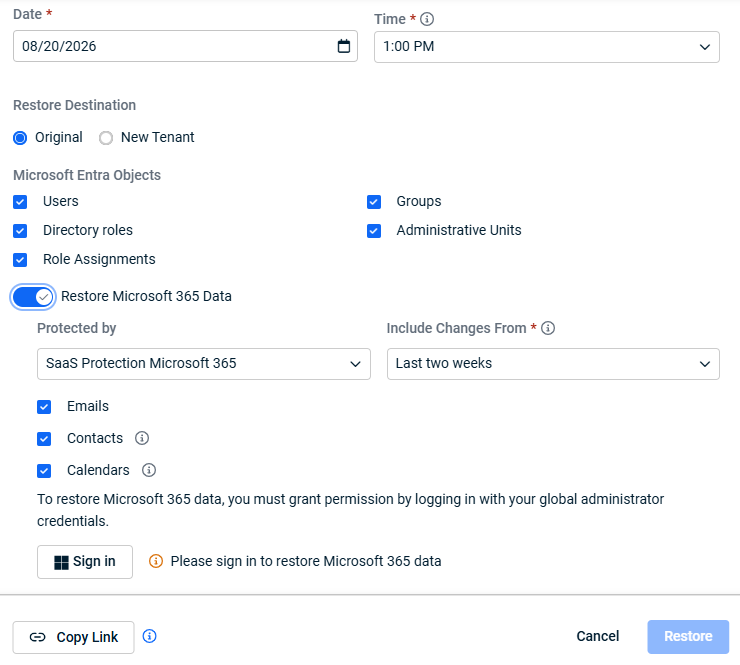Click the blue info icon beside Copy Link
Viewport: 740px width, 665px height.
pyautogui.click(x=150, y=636)
